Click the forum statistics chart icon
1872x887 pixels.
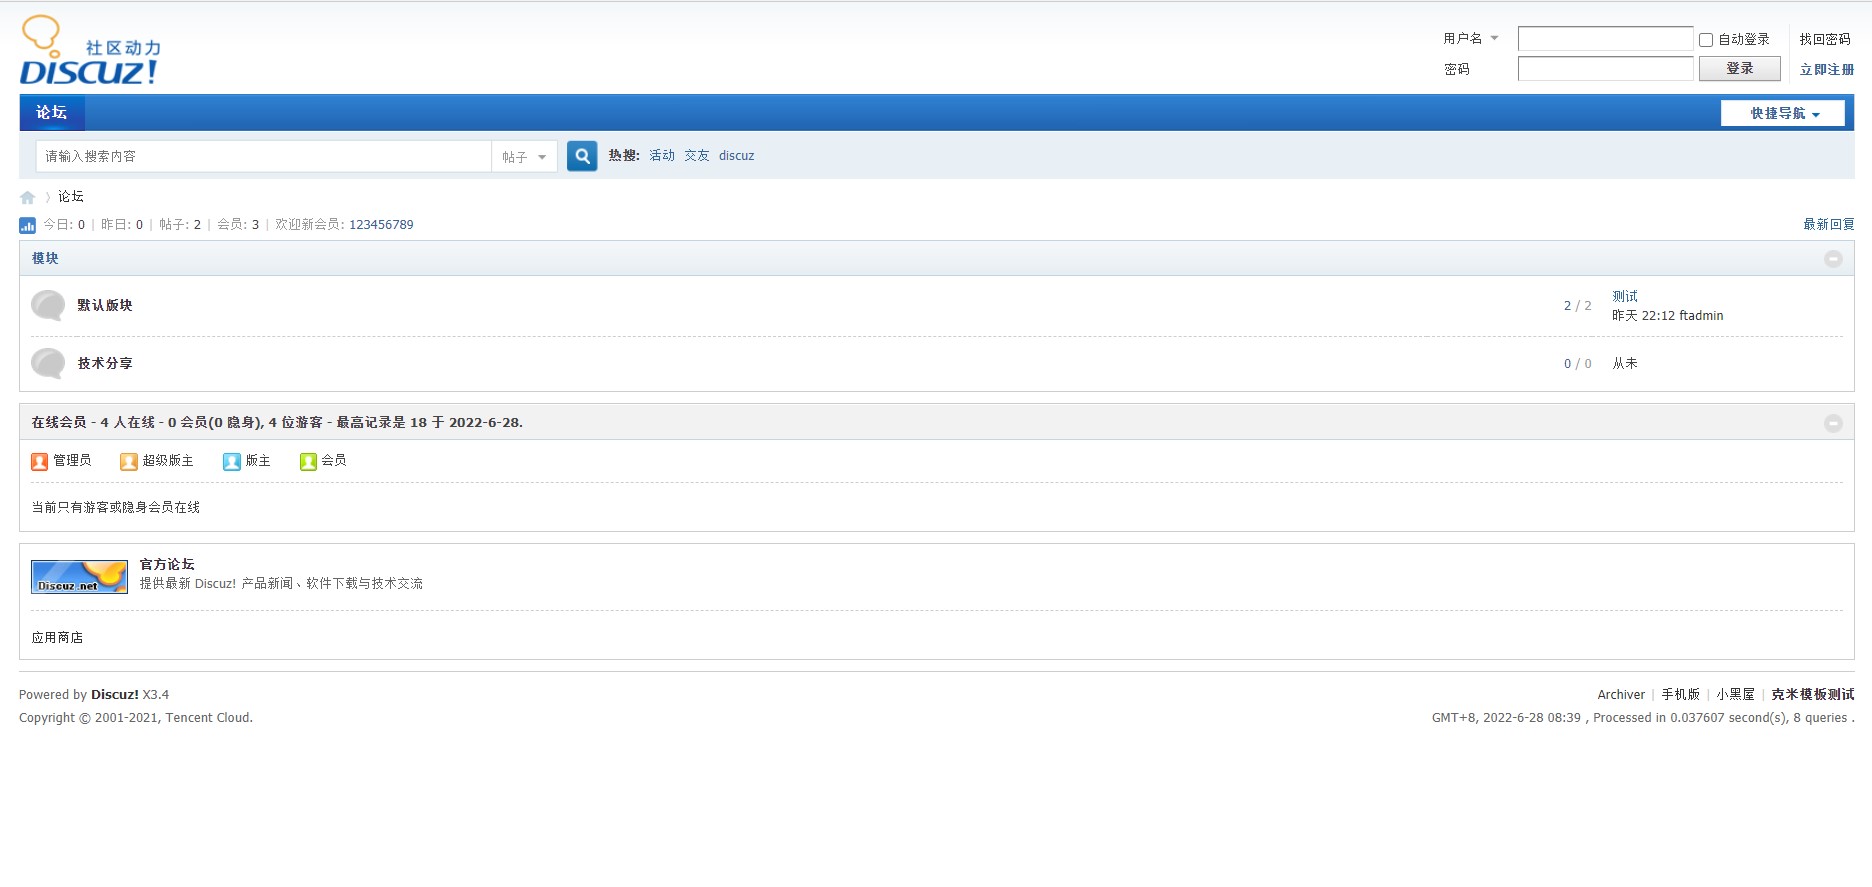coord(28,225)
